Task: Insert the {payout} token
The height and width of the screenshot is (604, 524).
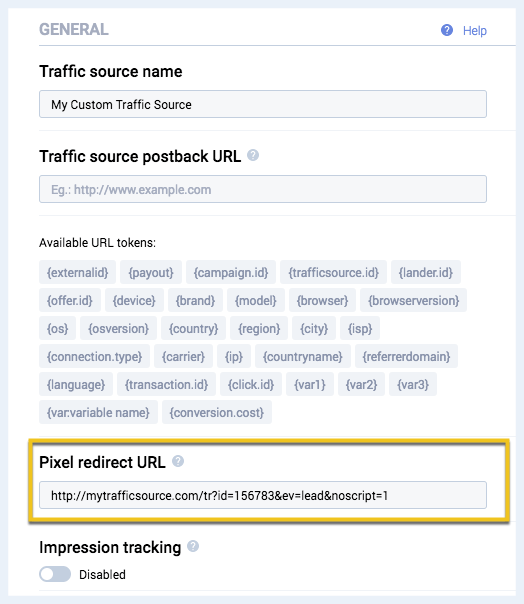Action: coord(151,272)
